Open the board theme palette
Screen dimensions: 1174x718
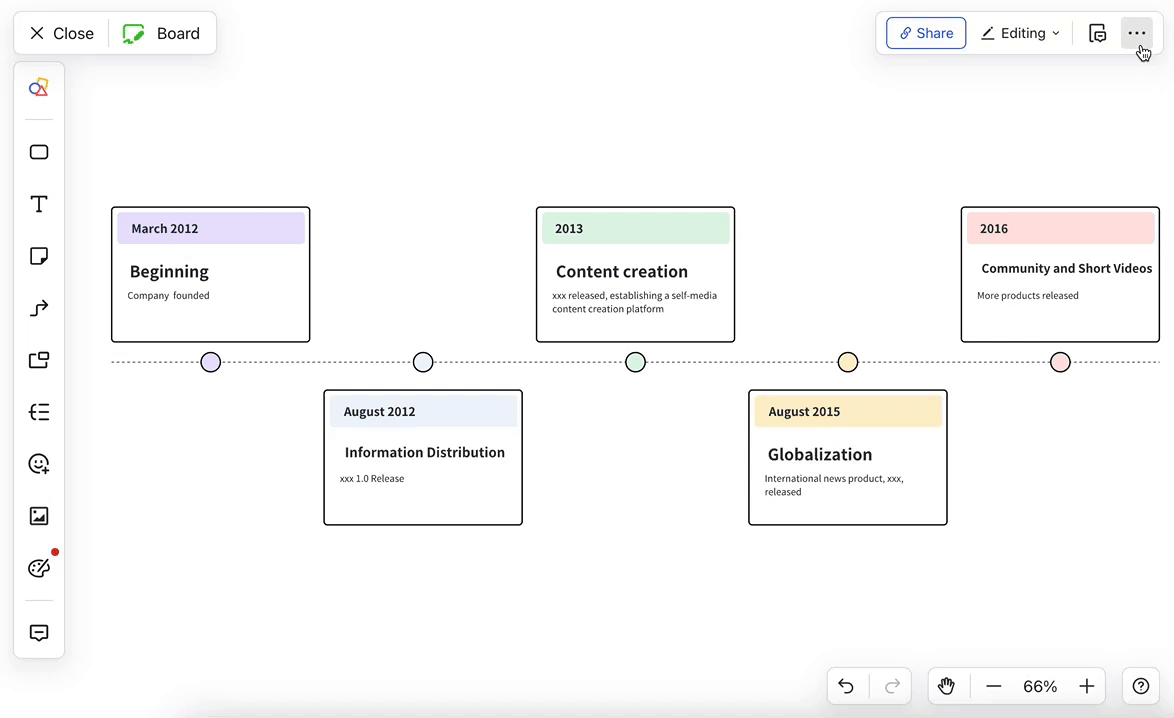click(38, 567)
